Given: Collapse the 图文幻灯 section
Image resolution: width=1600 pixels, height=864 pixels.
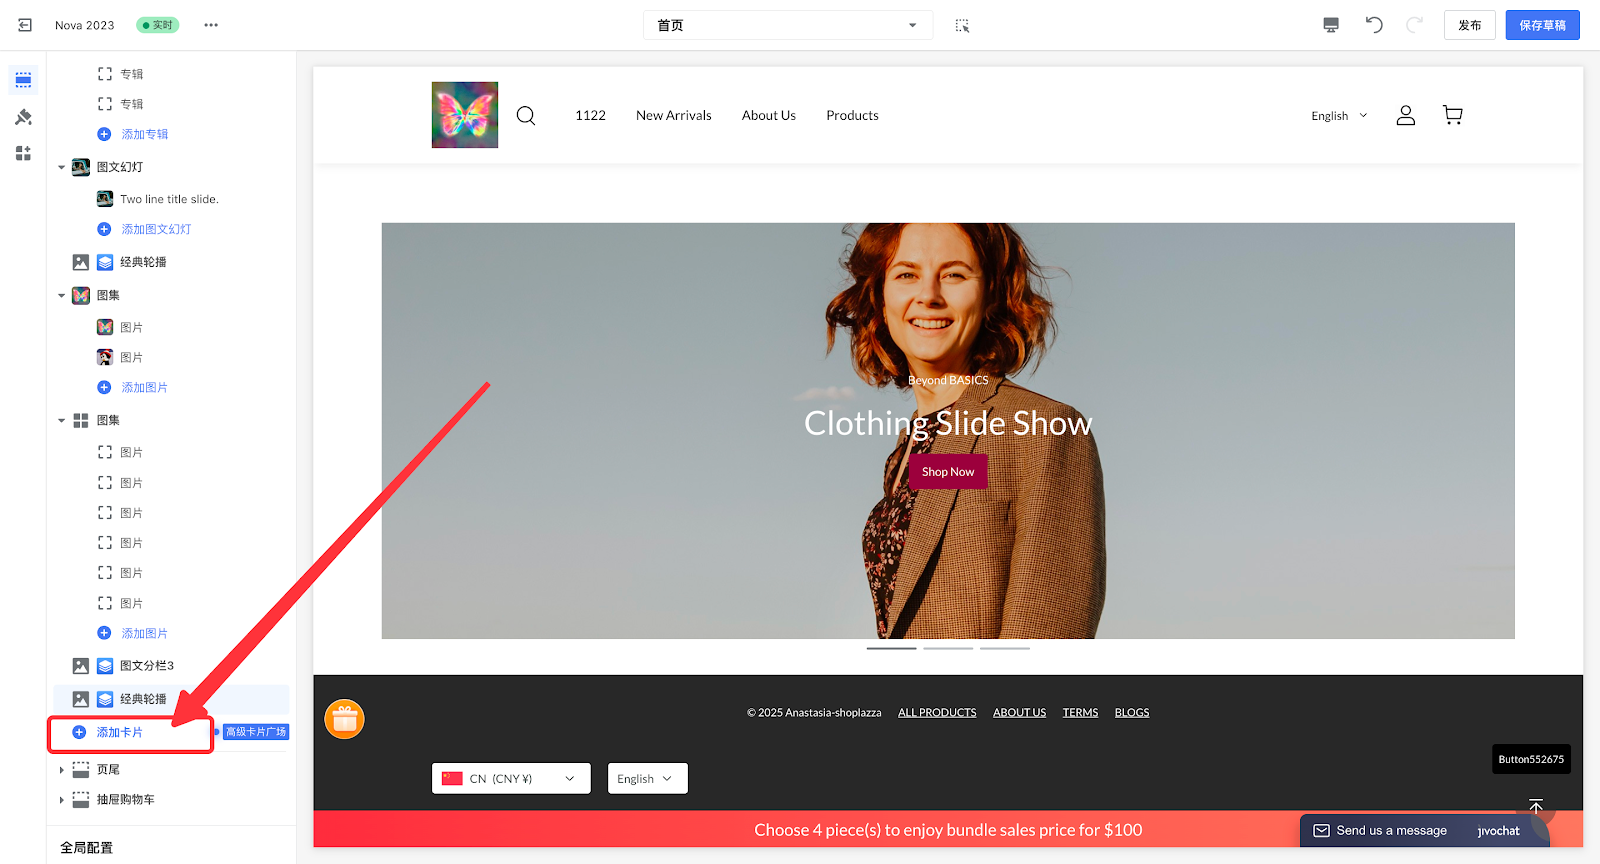Looking at the screenshot, I should [62, 167].
